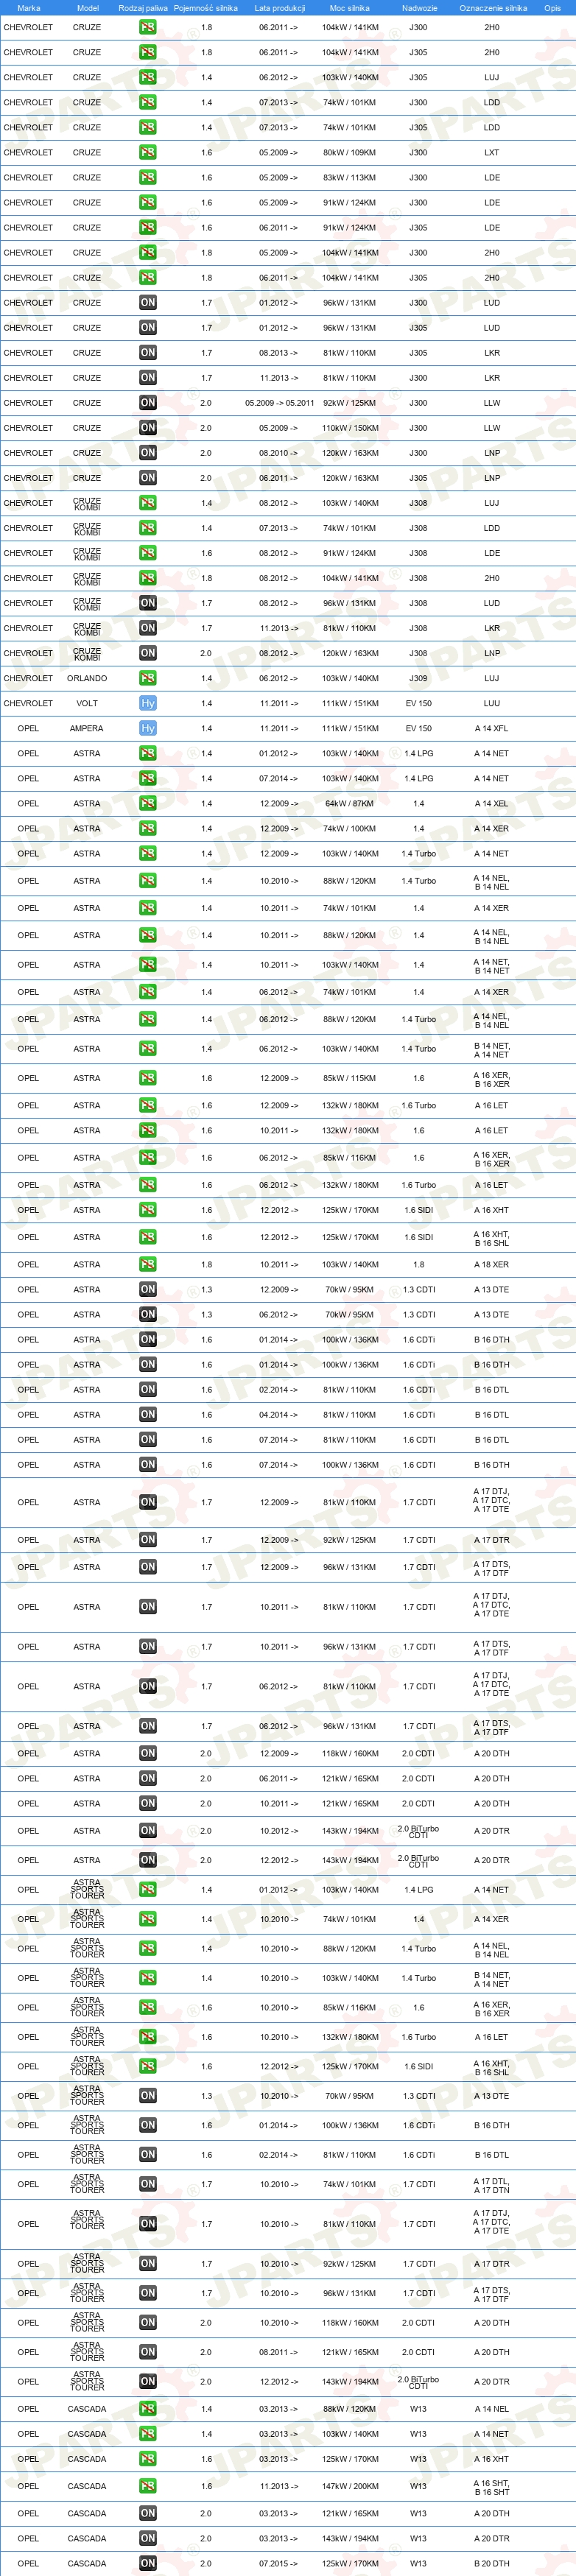Click the Model column header
The height and width of the screenshot is (2576, 576).
(87, 8)
